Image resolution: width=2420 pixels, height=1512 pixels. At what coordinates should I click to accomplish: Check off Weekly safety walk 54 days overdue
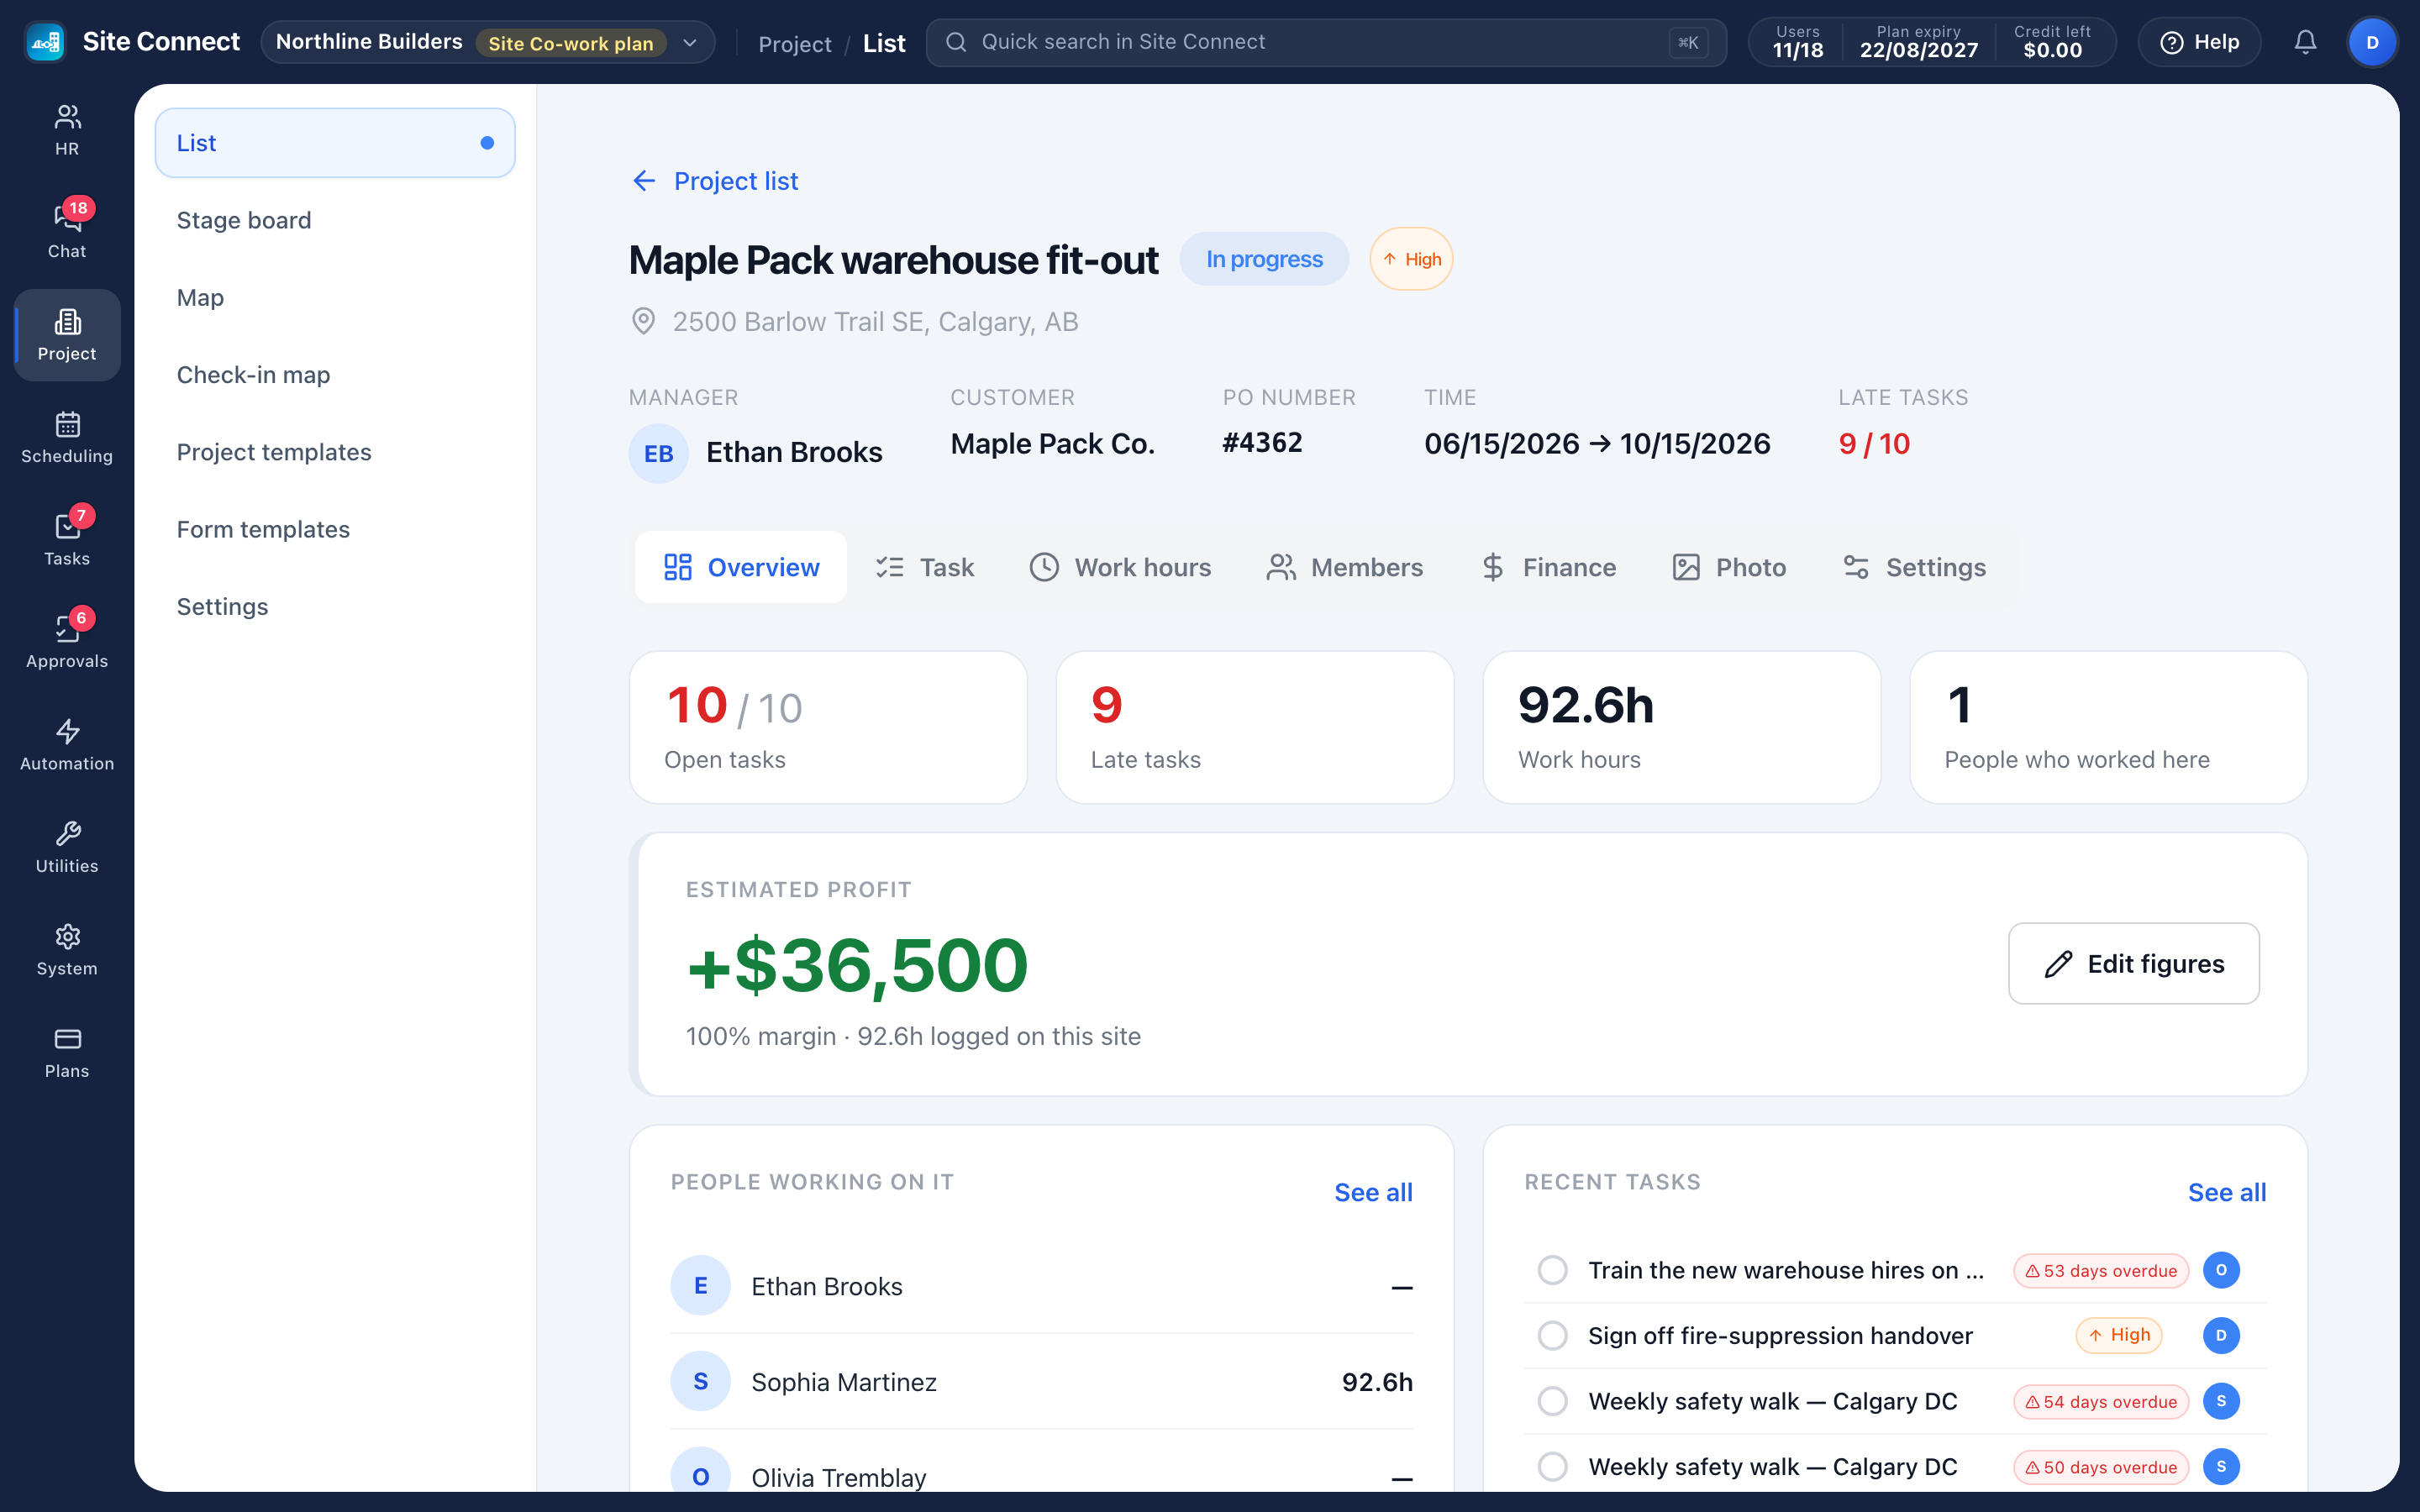tap(1552, 1401)
